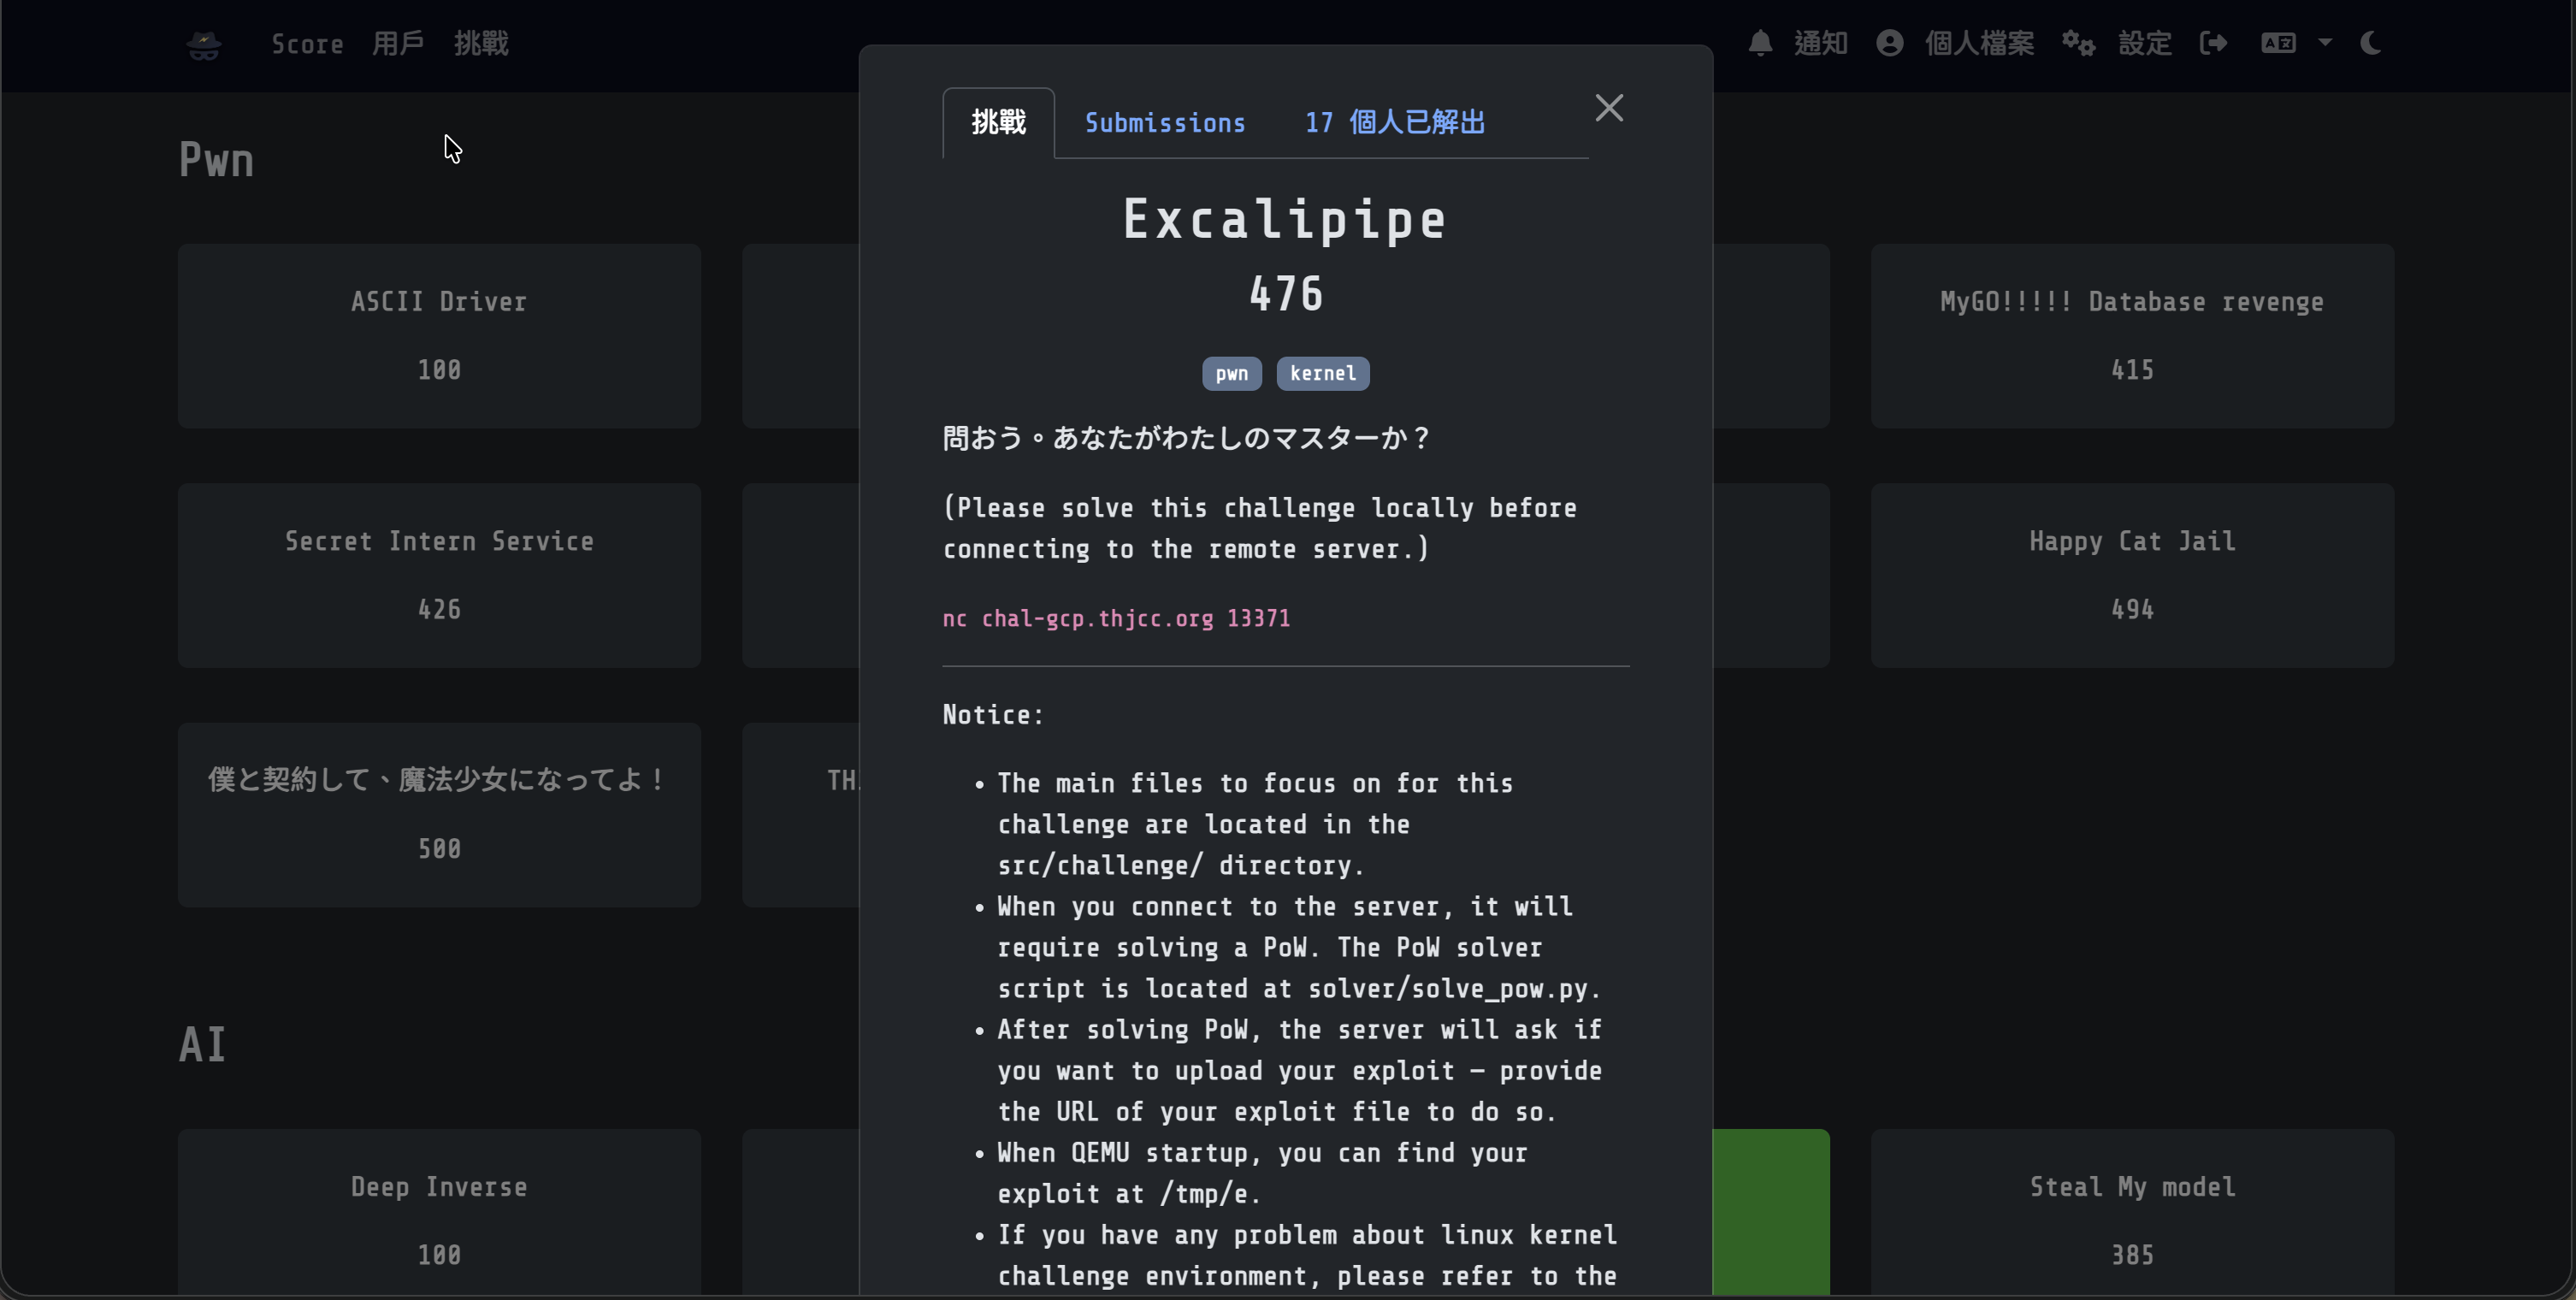Open the Steal My model challenge
The height and width of the screenshot is (1300, 2576).
pyautogui.click(x=2132, y=1213)
